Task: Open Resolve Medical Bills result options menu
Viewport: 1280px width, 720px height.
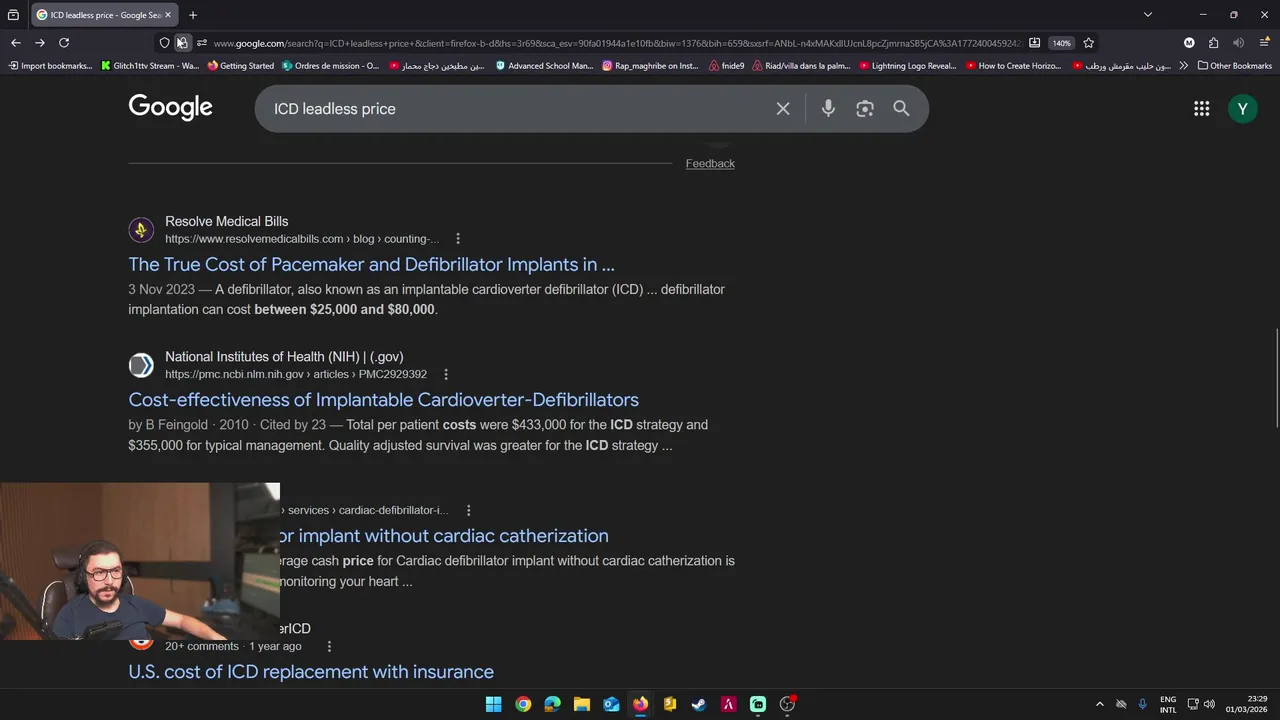Action: pyautogui.click(x=458, y=239)
